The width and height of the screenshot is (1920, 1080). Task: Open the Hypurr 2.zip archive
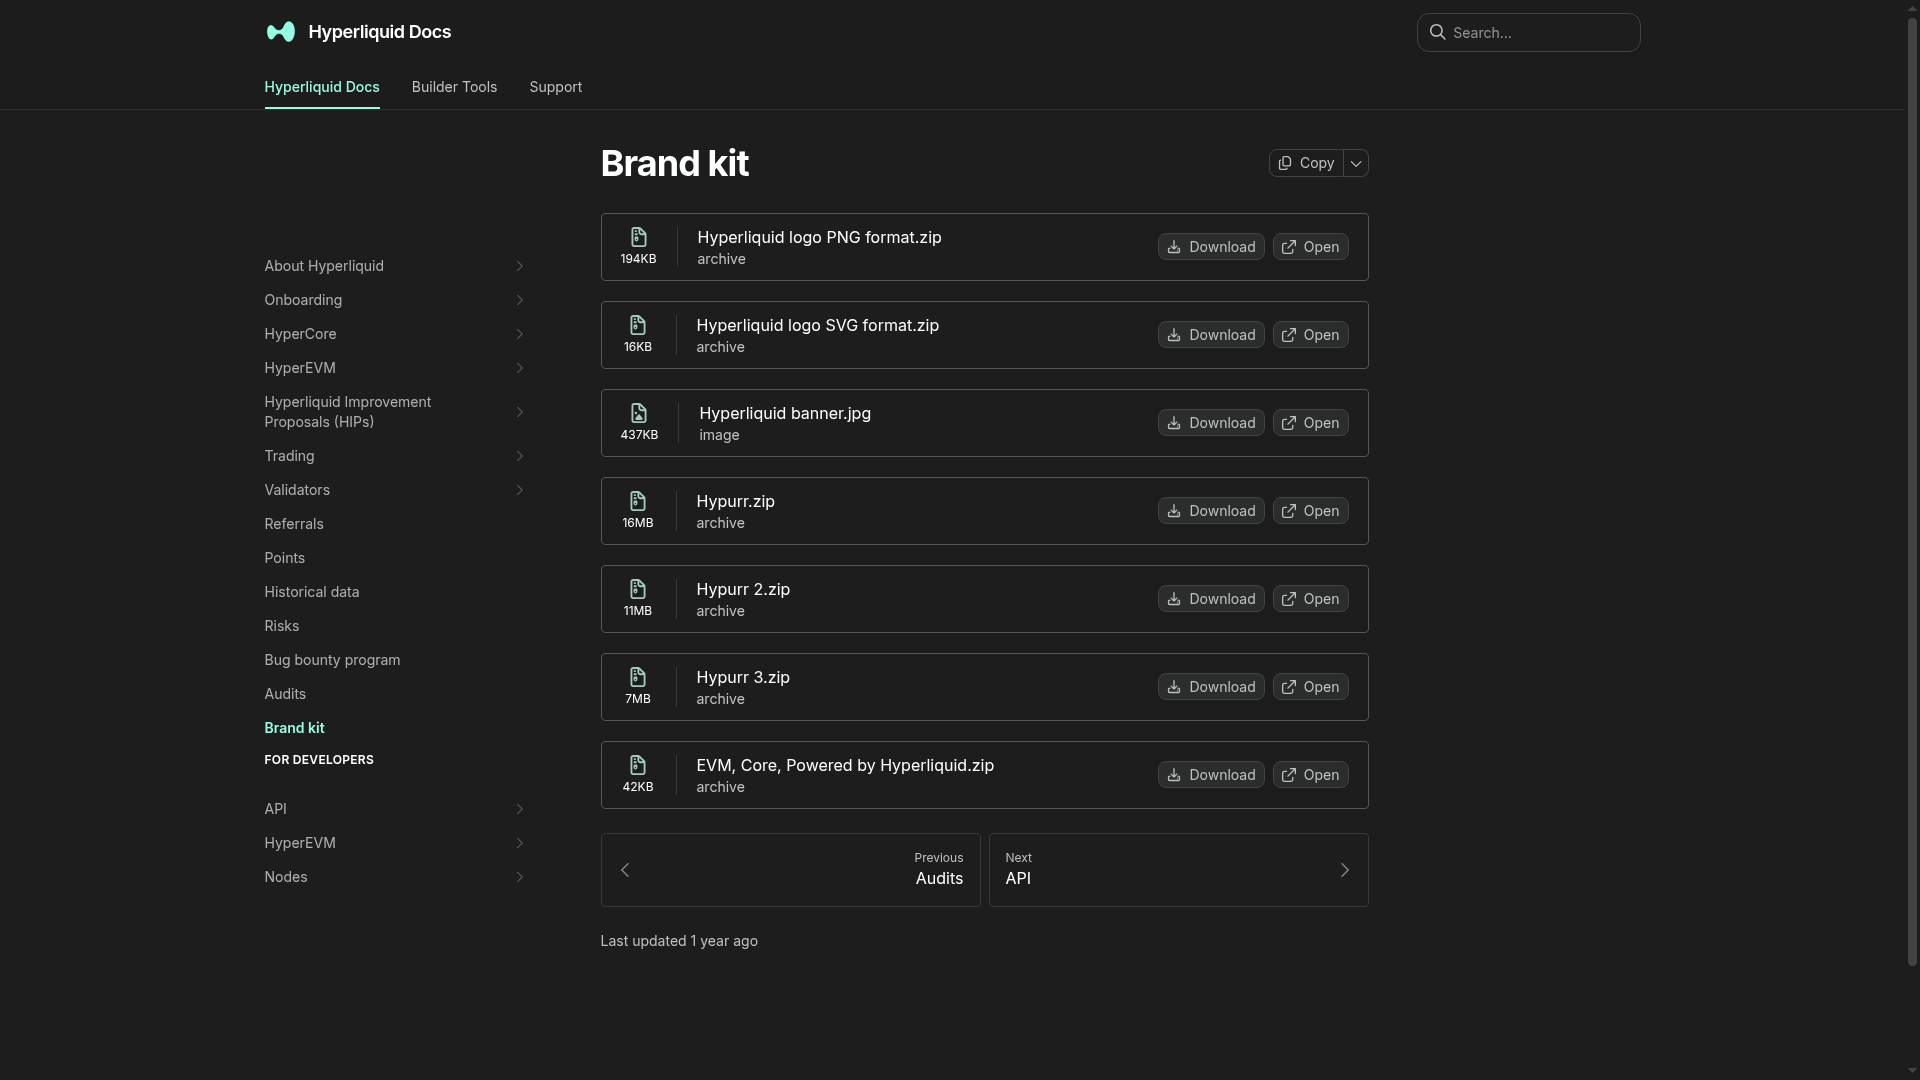(1310, 599)
